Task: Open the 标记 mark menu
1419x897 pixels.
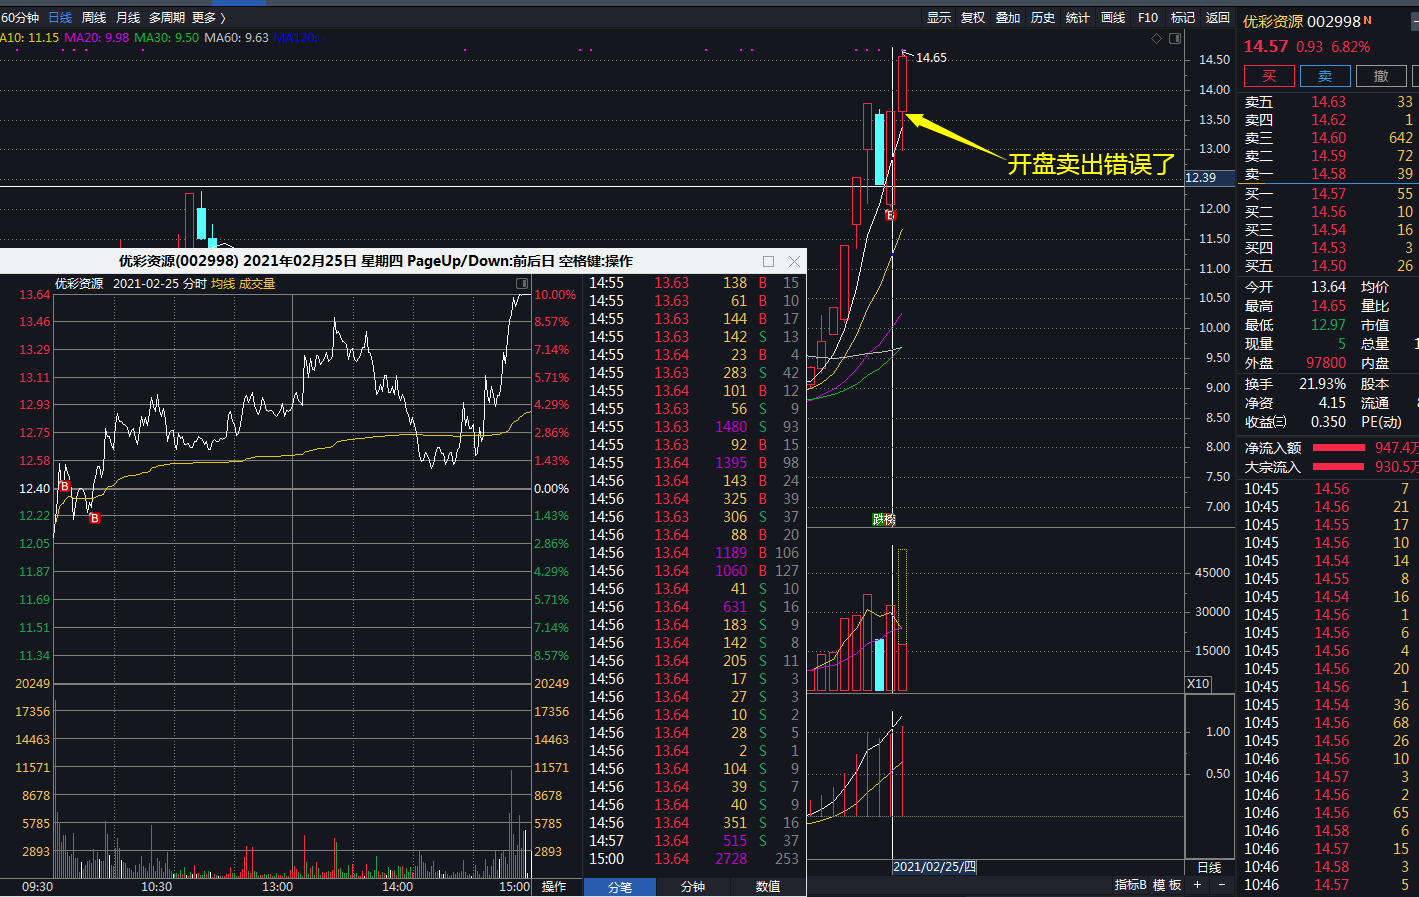Action: tap(1183, 18)
